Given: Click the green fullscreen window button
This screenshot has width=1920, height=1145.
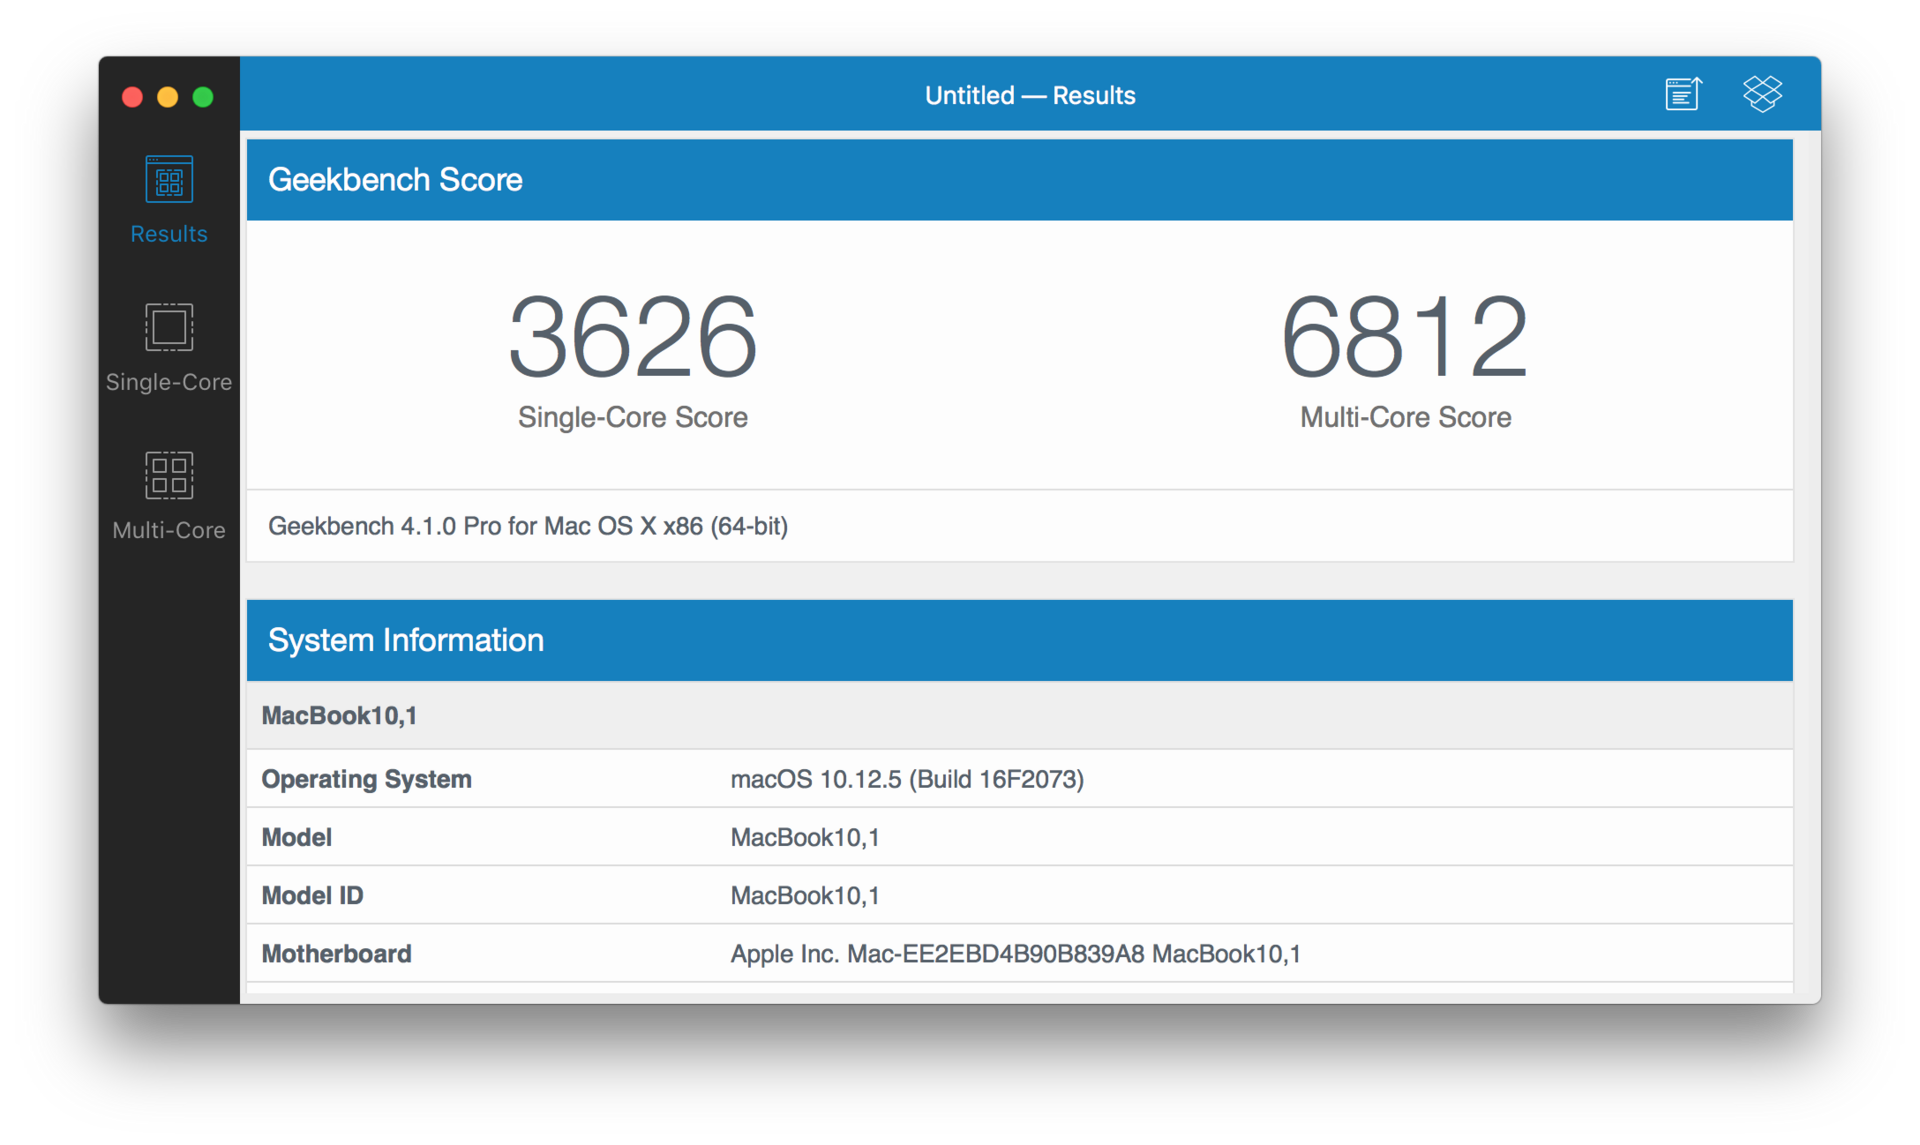Looking at the screenshot, I should [203, 97].
